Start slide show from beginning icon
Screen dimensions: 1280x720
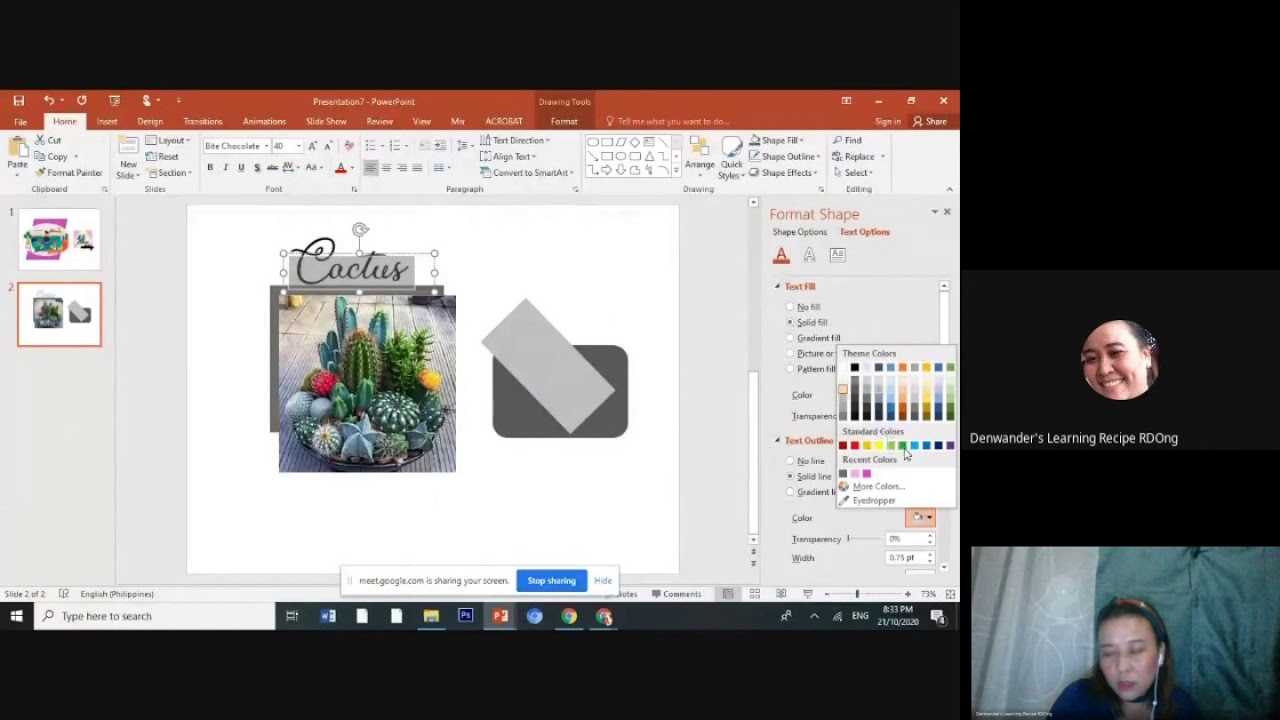(114, 101)
